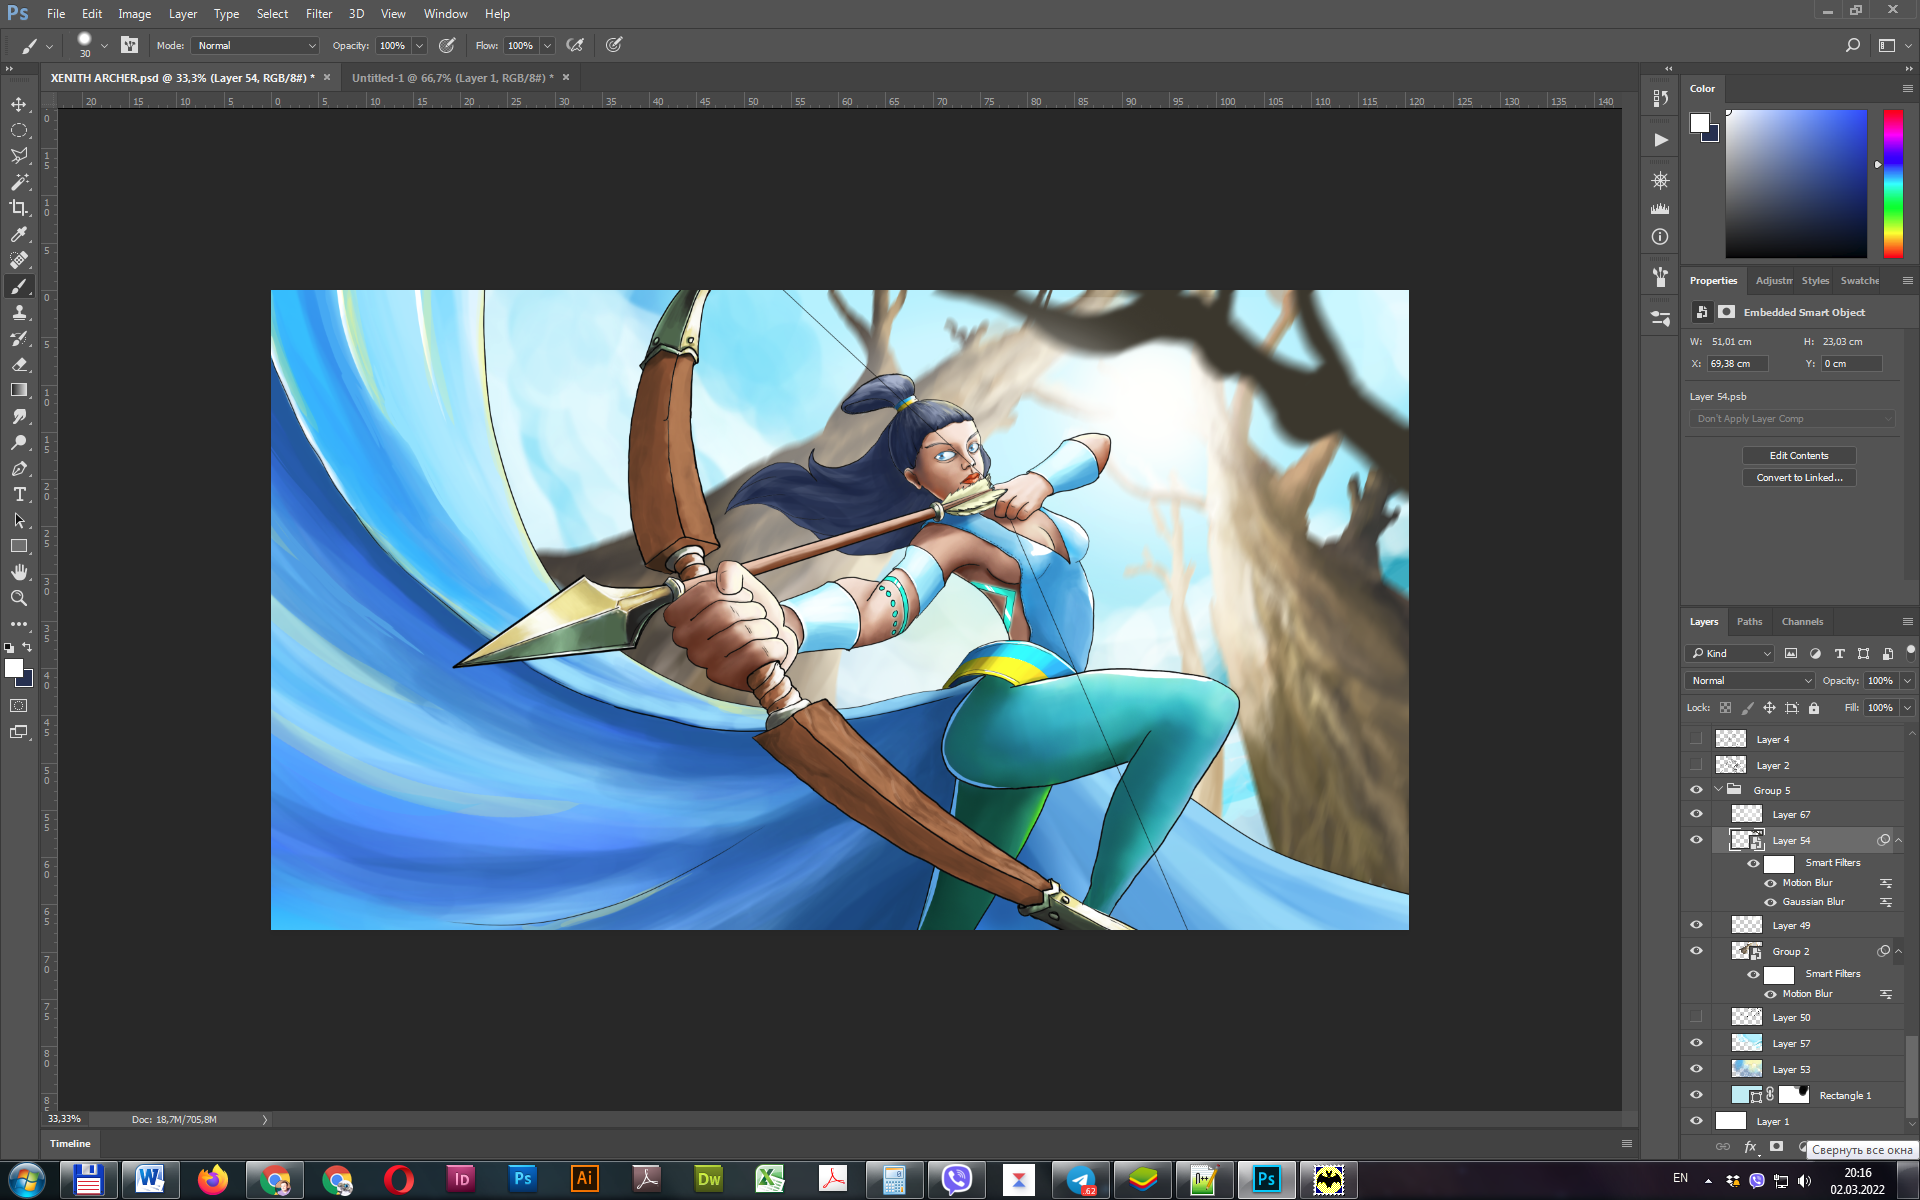This screenshot has height=1200, width=1920.
Task: Open the Timeline panel tab
Action: 70,1143
